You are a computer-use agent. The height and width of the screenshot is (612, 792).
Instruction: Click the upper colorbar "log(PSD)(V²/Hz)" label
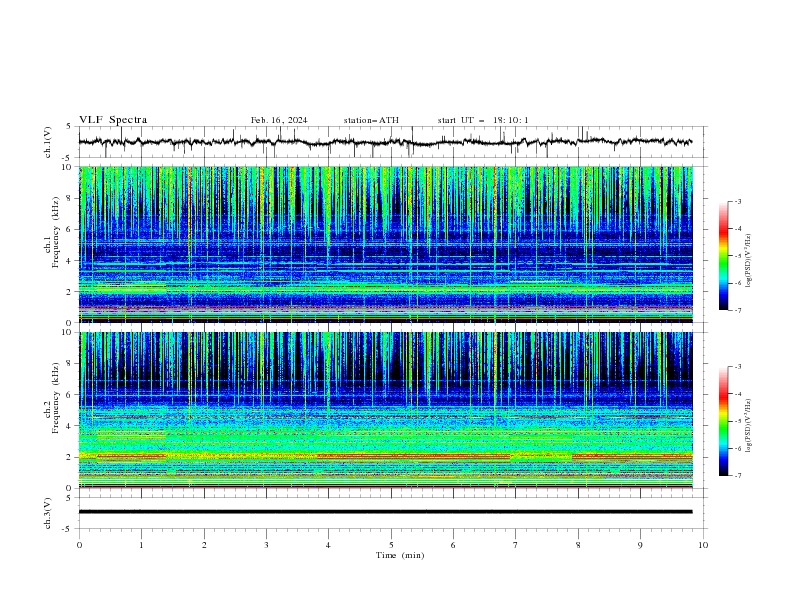coord(749,261)
